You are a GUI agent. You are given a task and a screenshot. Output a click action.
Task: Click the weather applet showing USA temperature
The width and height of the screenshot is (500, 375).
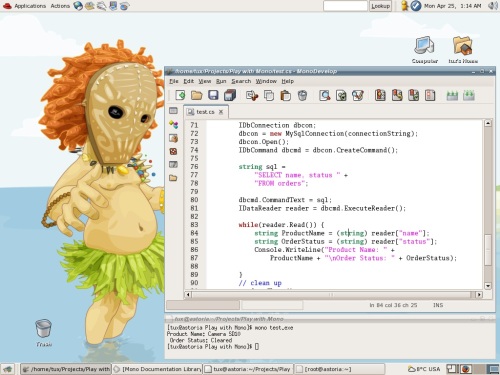click(424, 369)
